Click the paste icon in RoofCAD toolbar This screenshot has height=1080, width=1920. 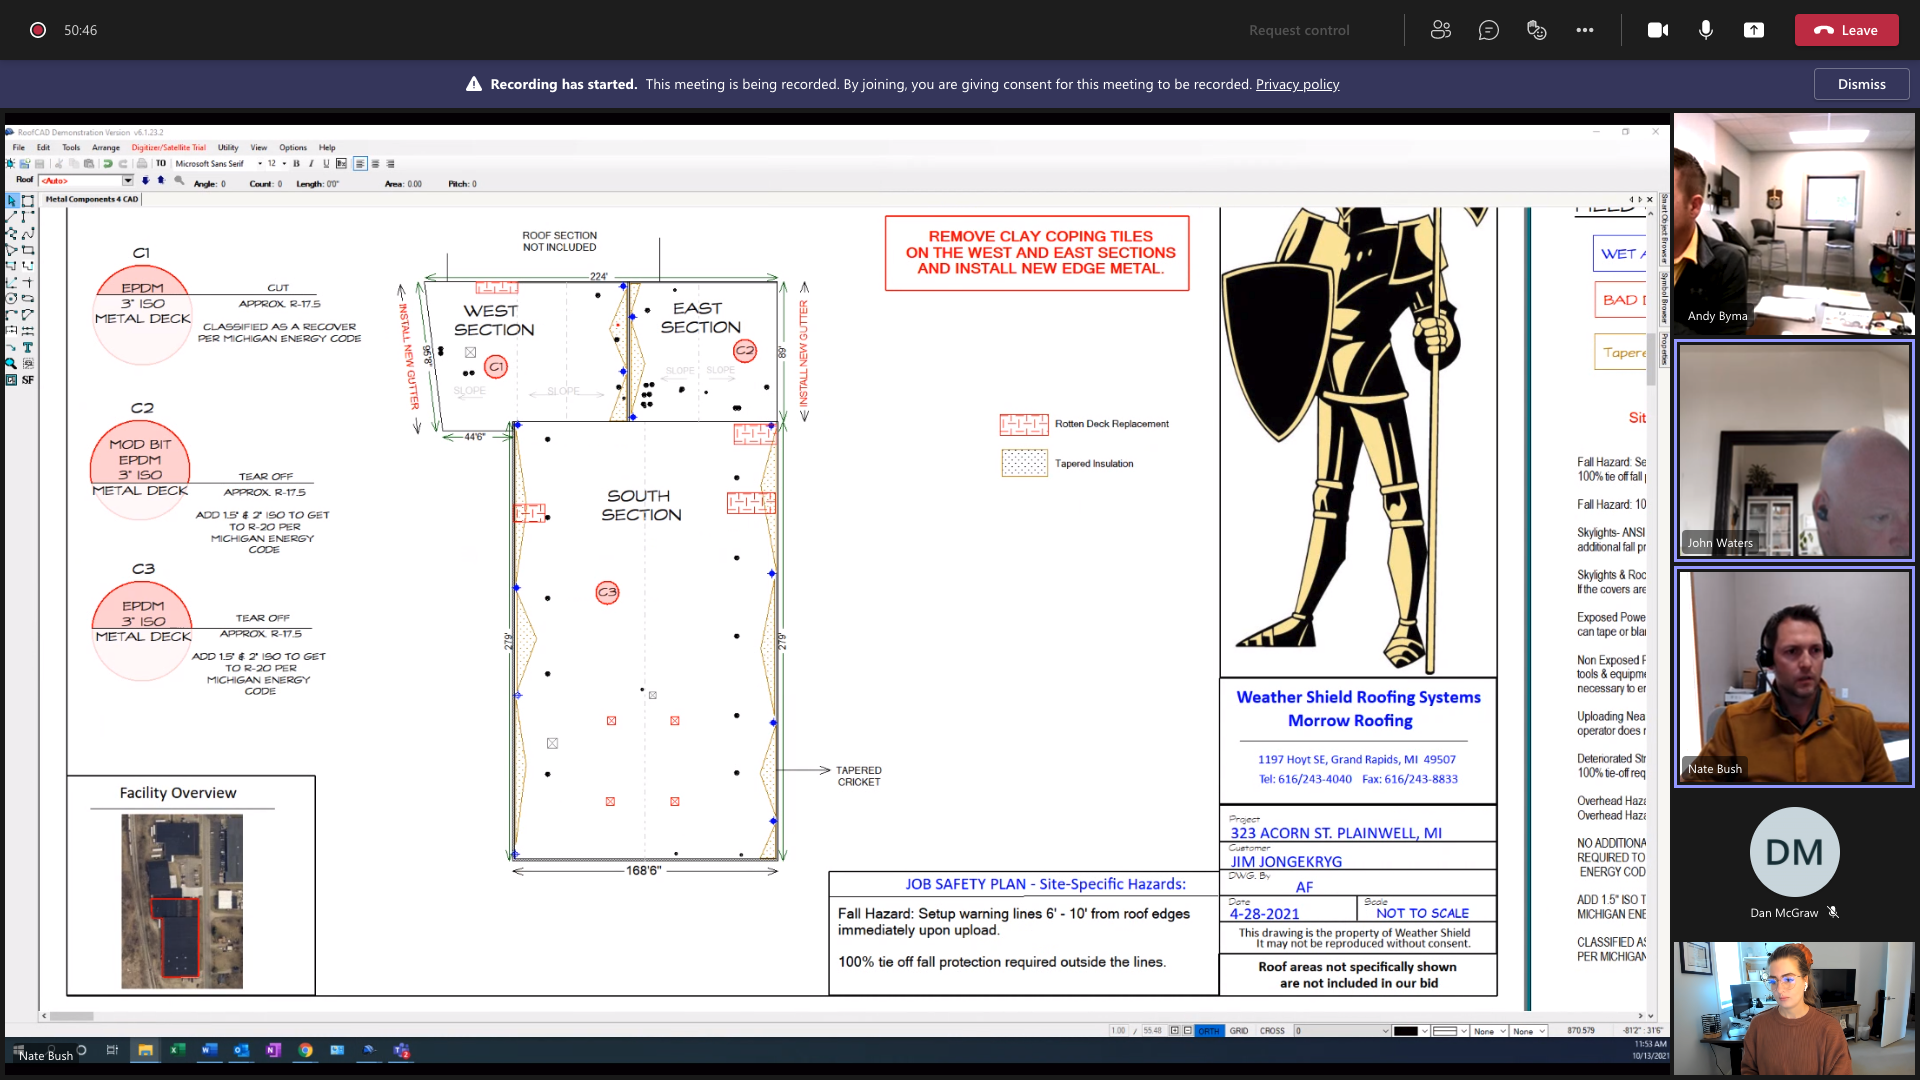[89, 164]
